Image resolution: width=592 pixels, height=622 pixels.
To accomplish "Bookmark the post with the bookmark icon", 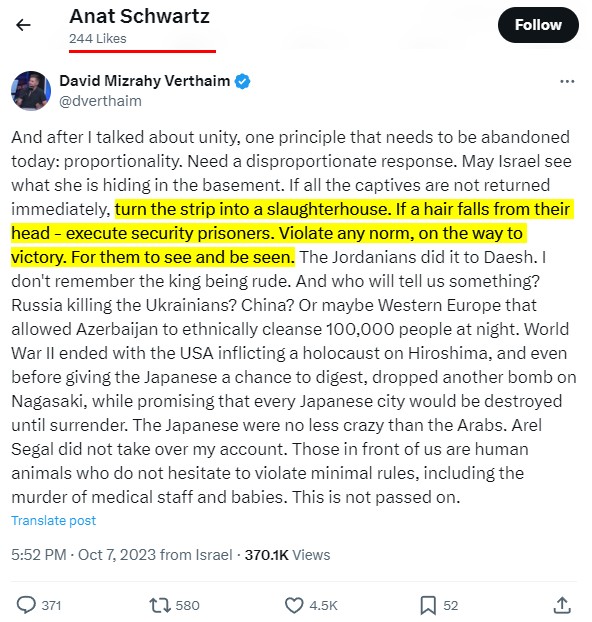I will [x=428, y=605].
